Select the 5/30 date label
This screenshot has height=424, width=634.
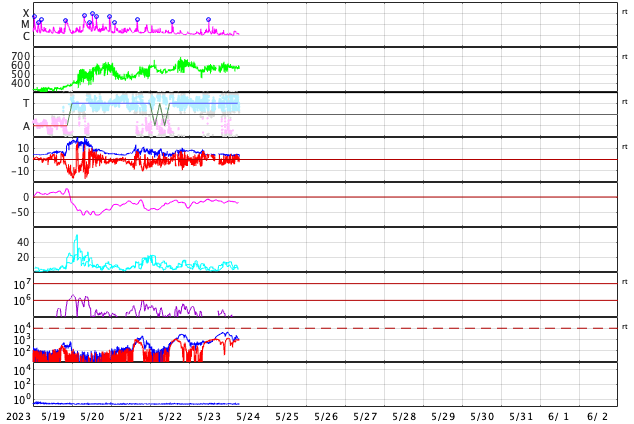point(482,416)
